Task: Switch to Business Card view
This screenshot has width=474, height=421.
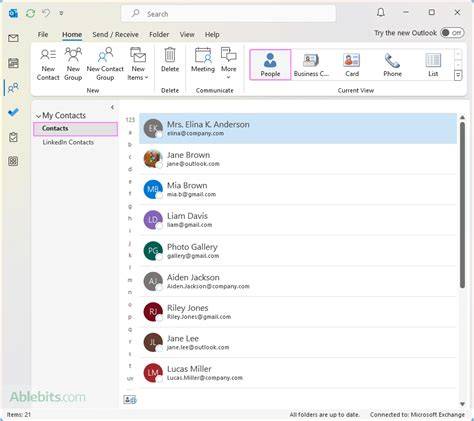Action: pyautogui.click(x=311, y=65)
